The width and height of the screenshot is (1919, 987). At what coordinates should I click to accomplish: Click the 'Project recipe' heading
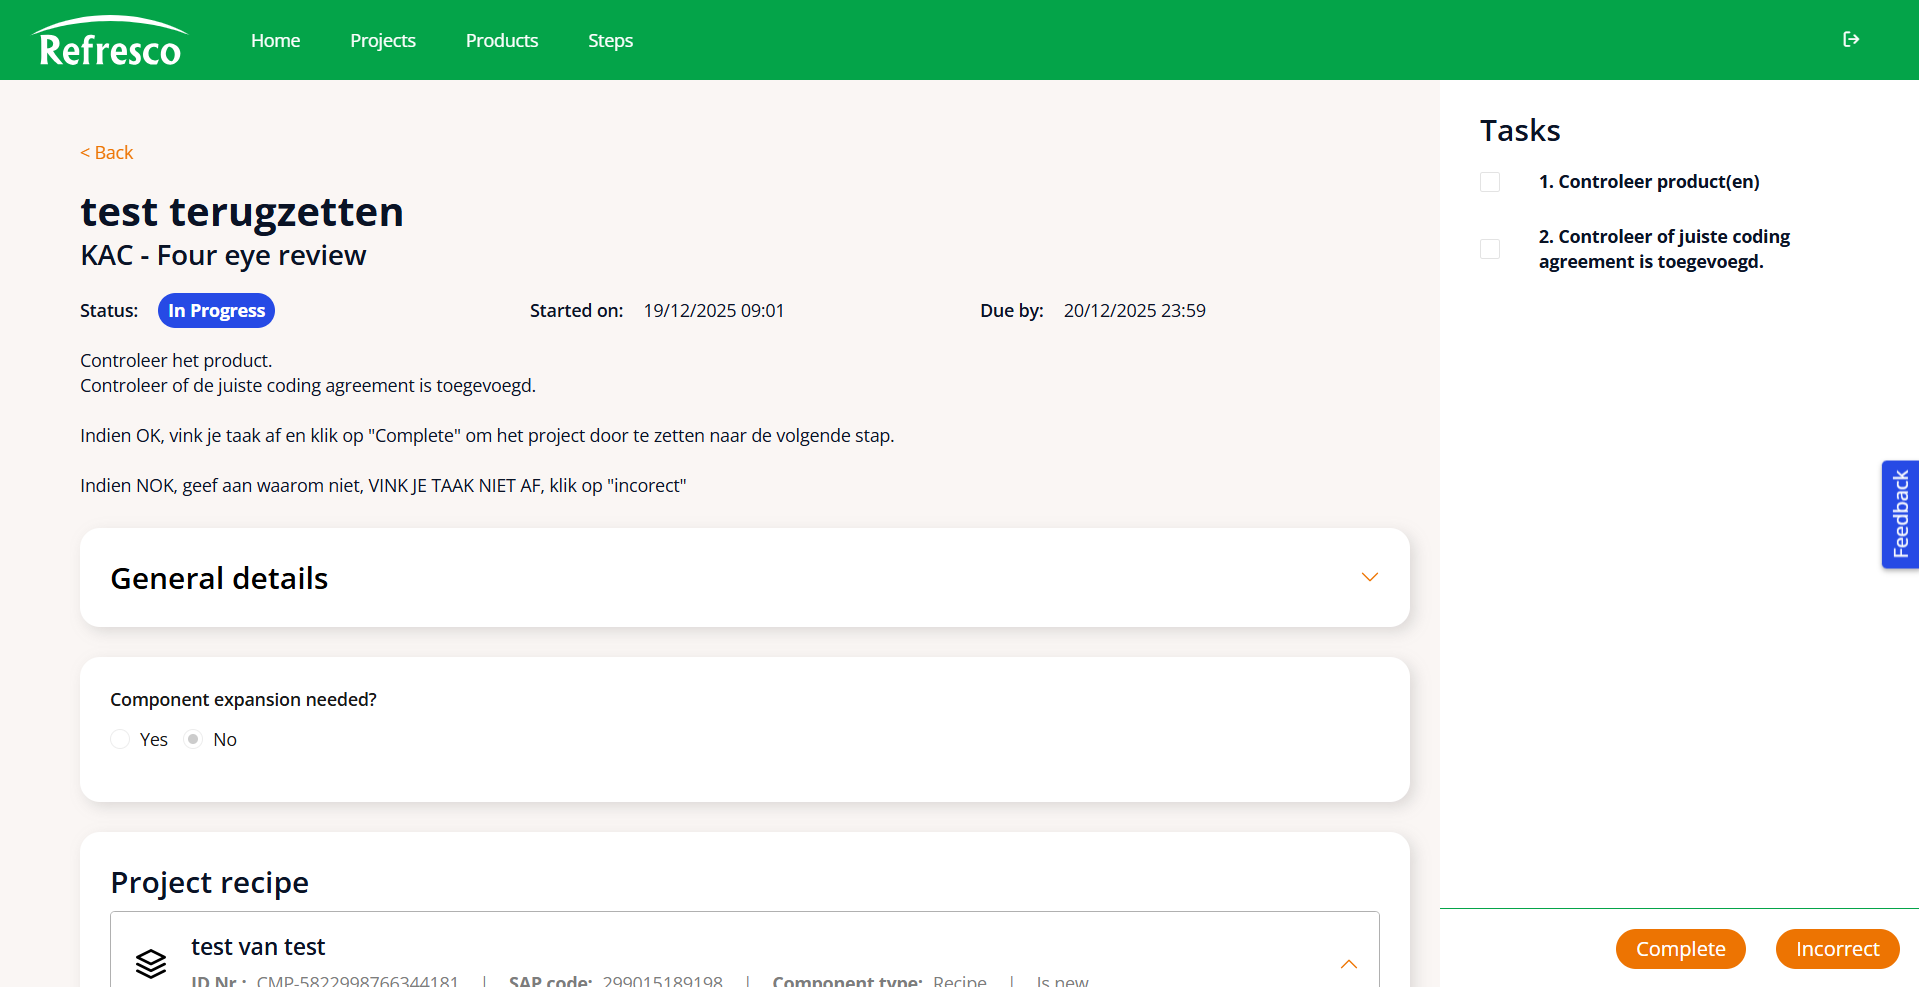coord(210,883)
